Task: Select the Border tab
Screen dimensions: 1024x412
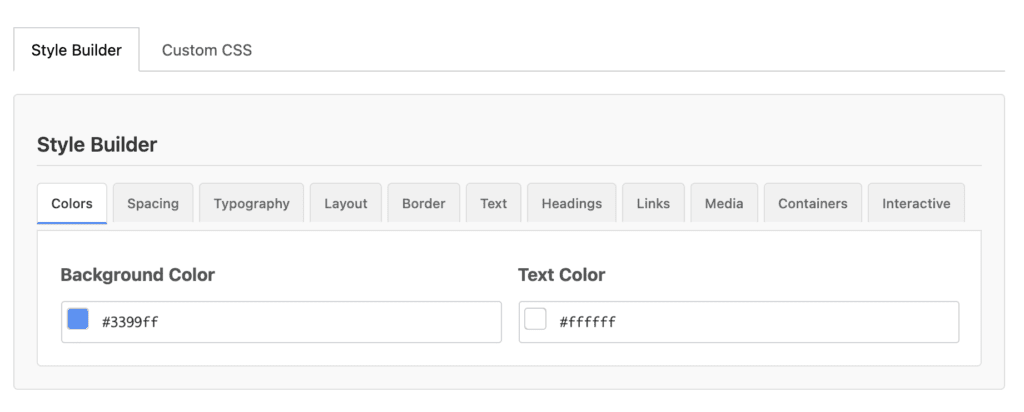Action: pyautogui.click(x=424, y=203)
